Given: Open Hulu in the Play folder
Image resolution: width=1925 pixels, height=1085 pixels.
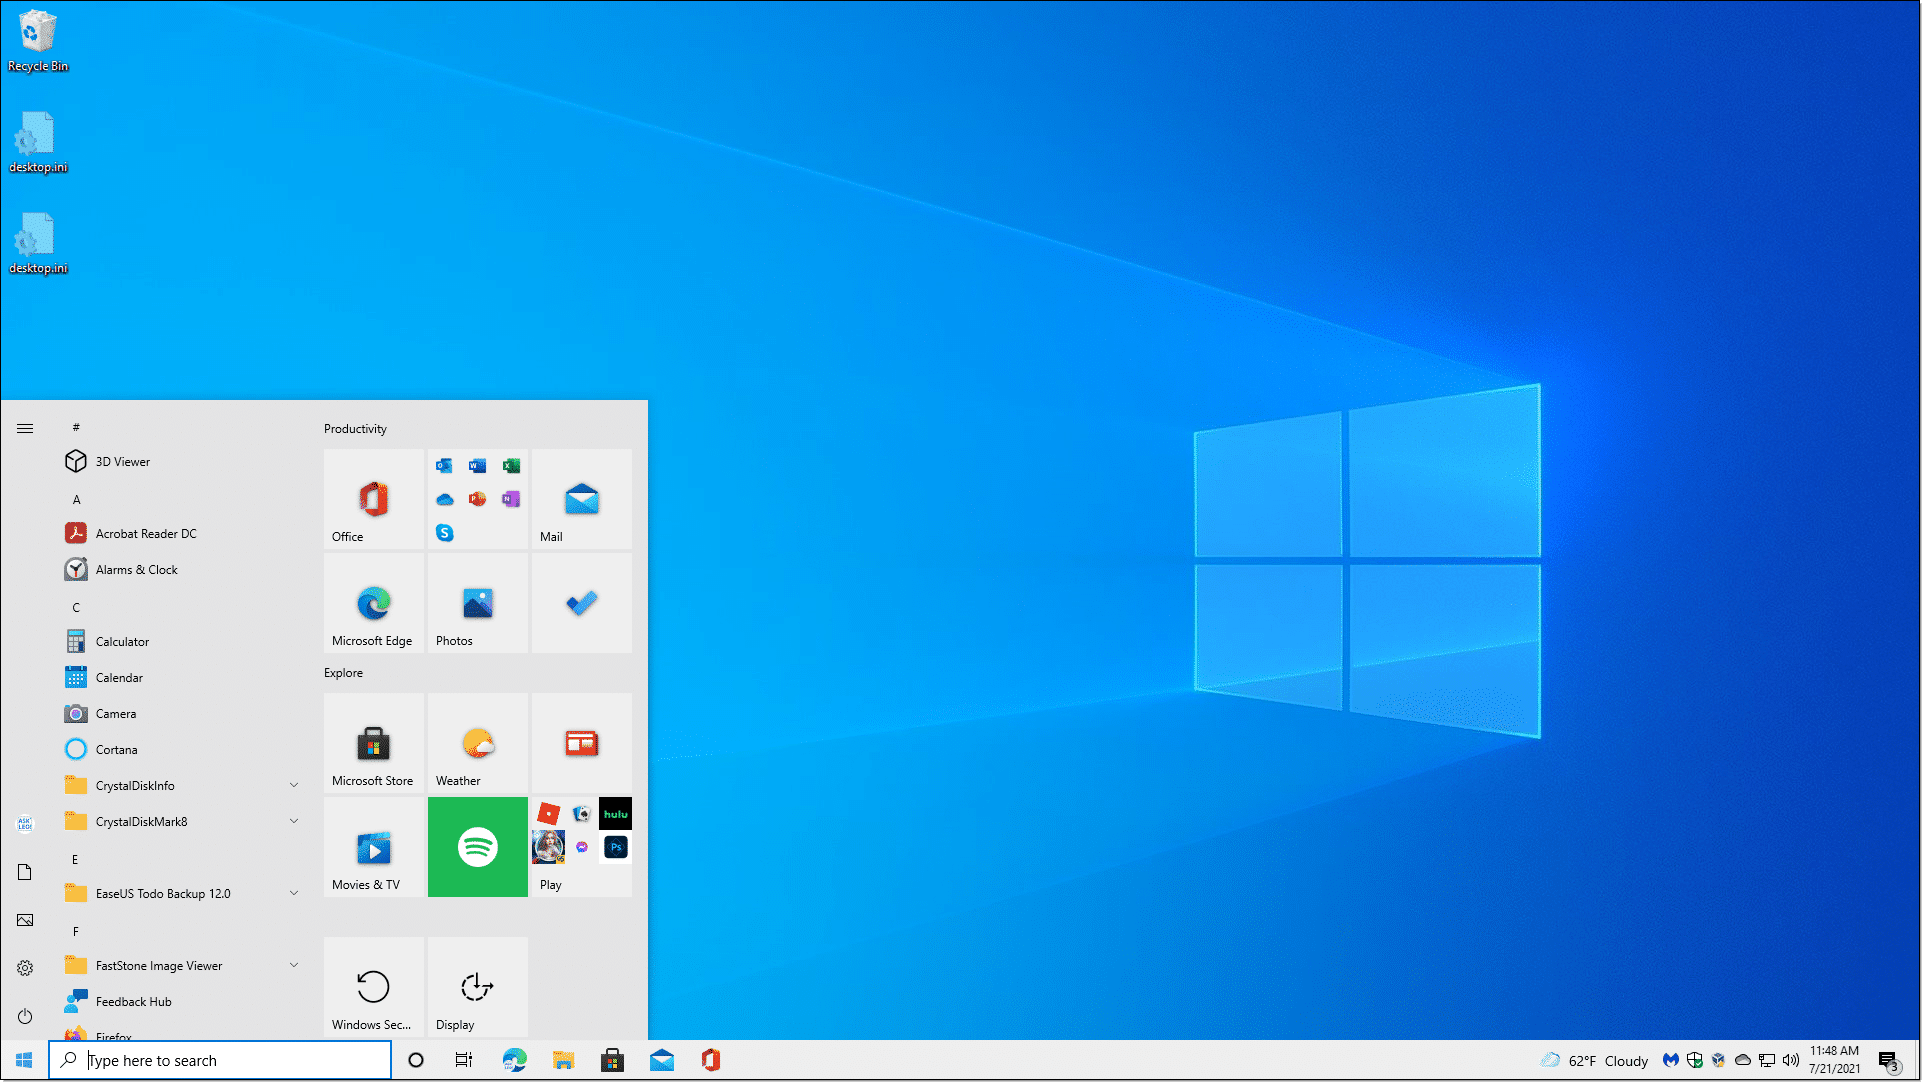Looking at the screenshot, I should (616, 814).
